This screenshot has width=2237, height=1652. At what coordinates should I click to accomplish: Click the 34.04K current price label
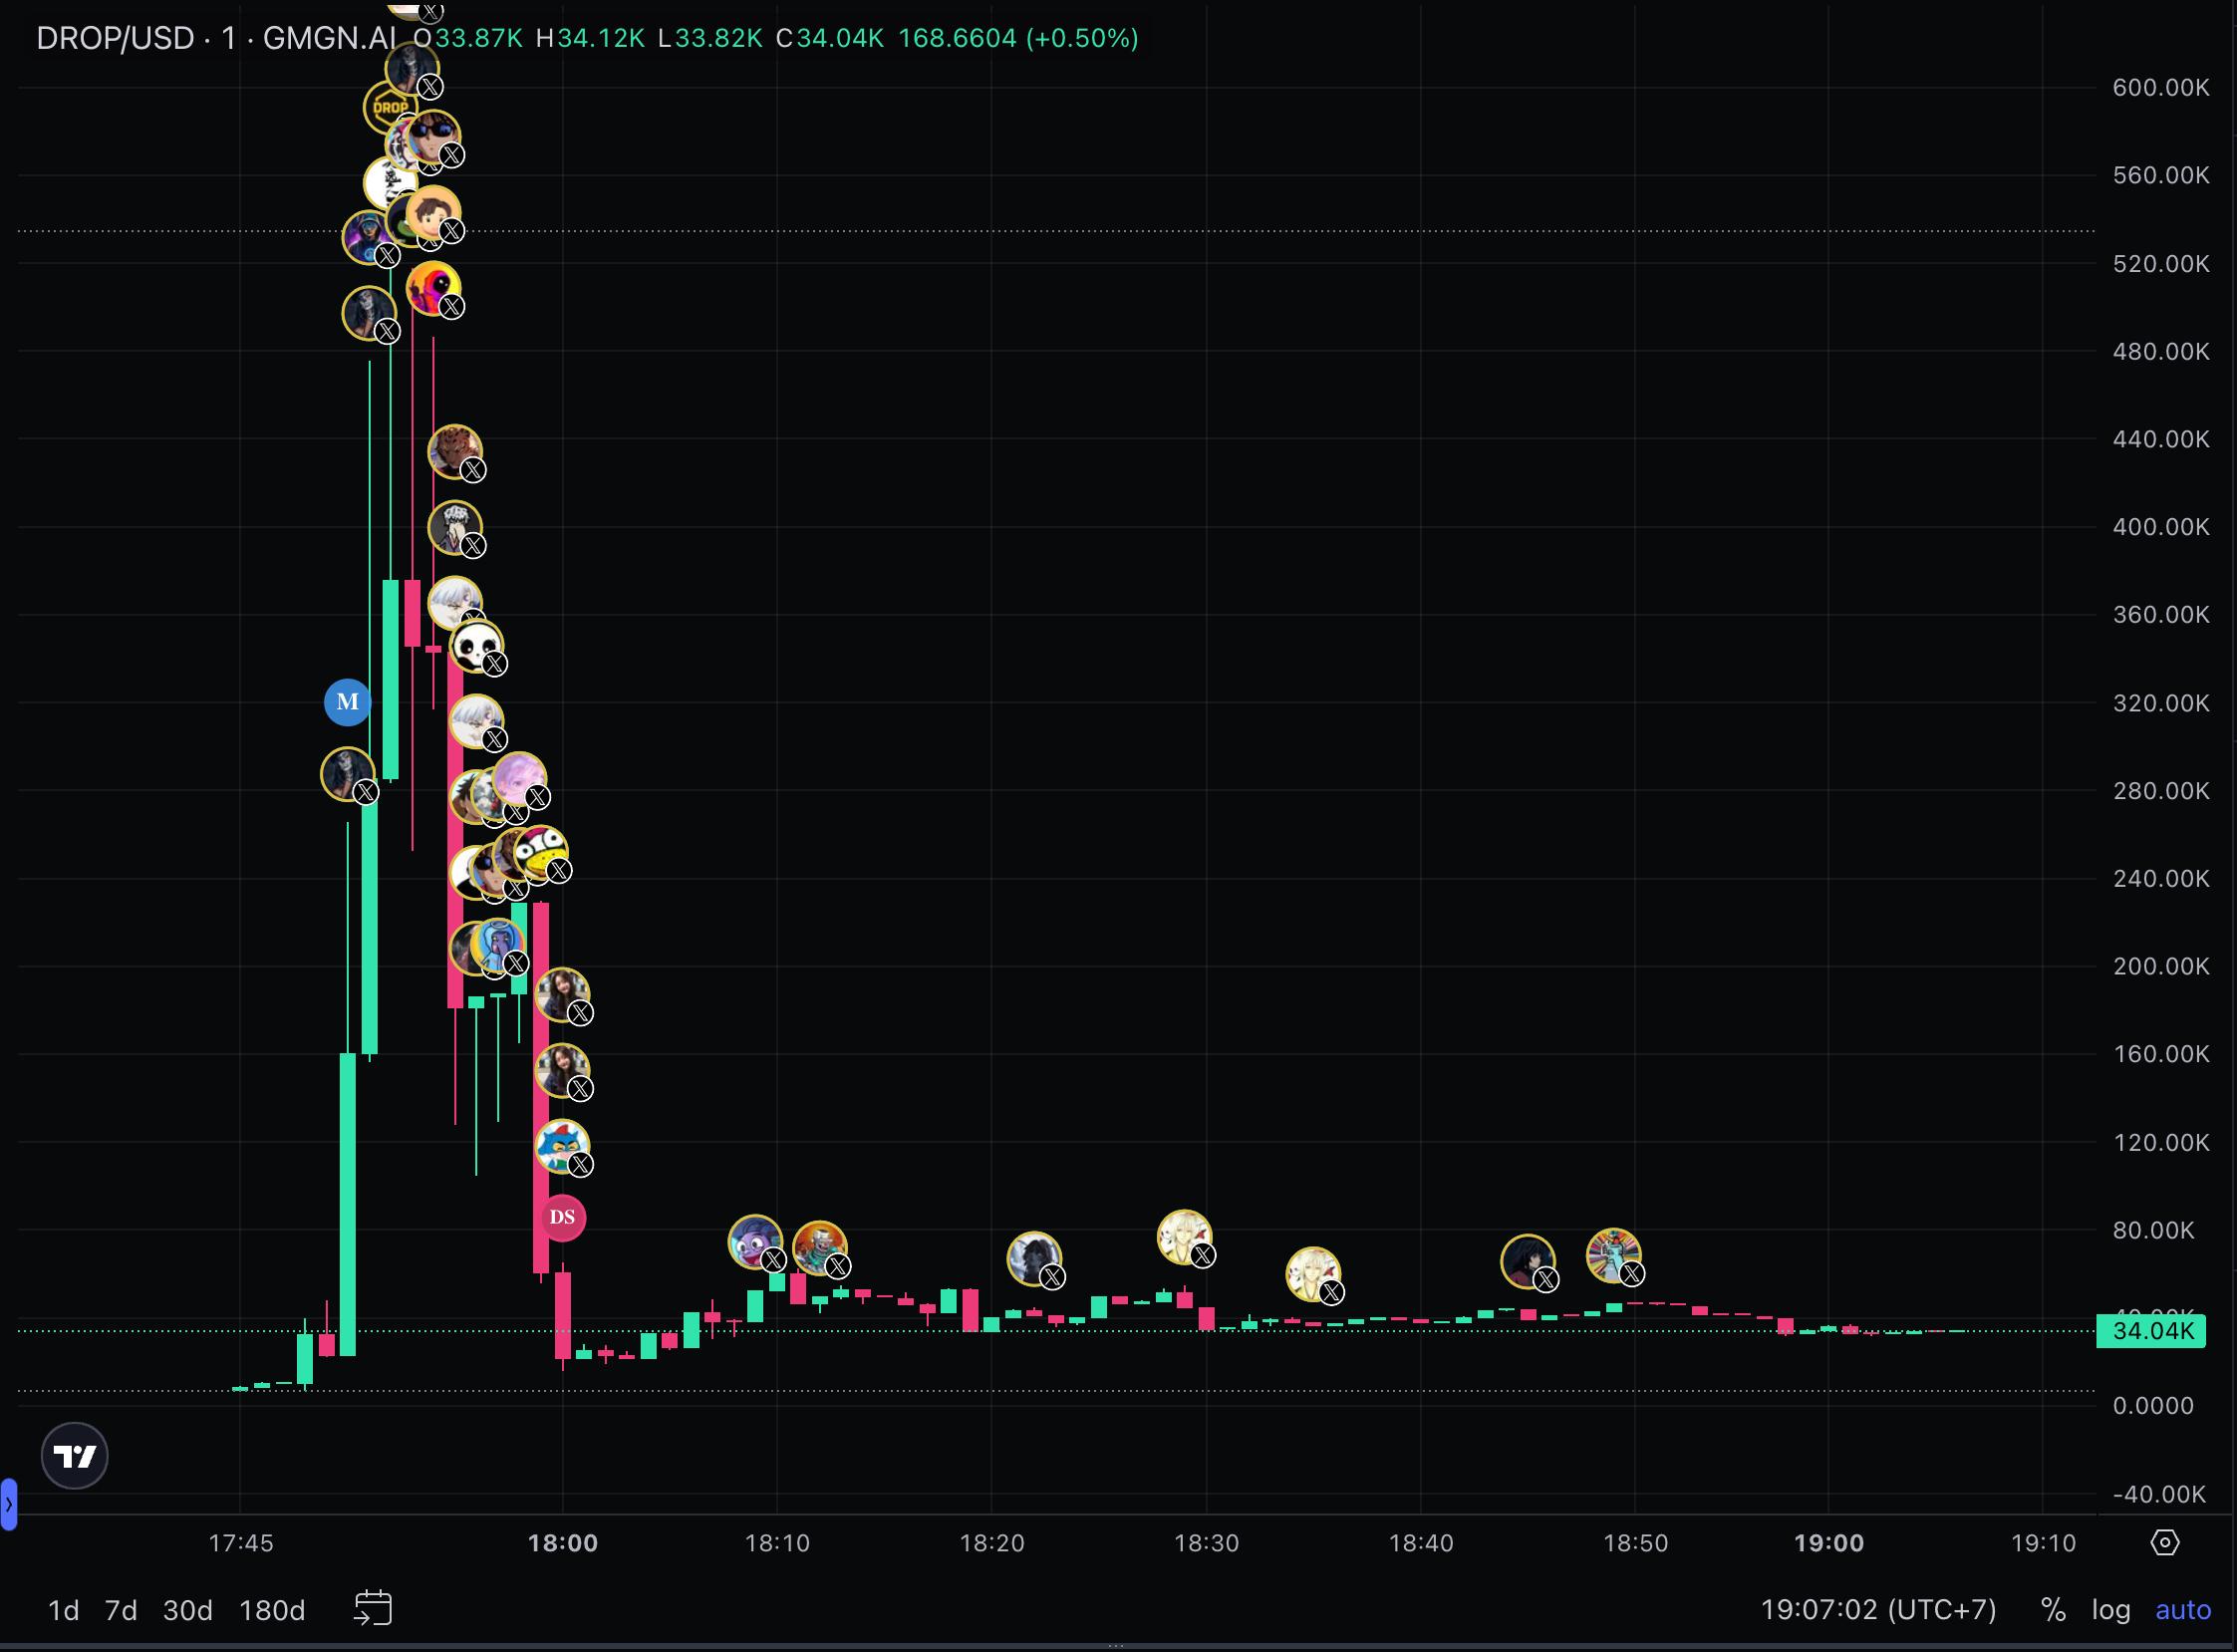tap(2152, 1331)
